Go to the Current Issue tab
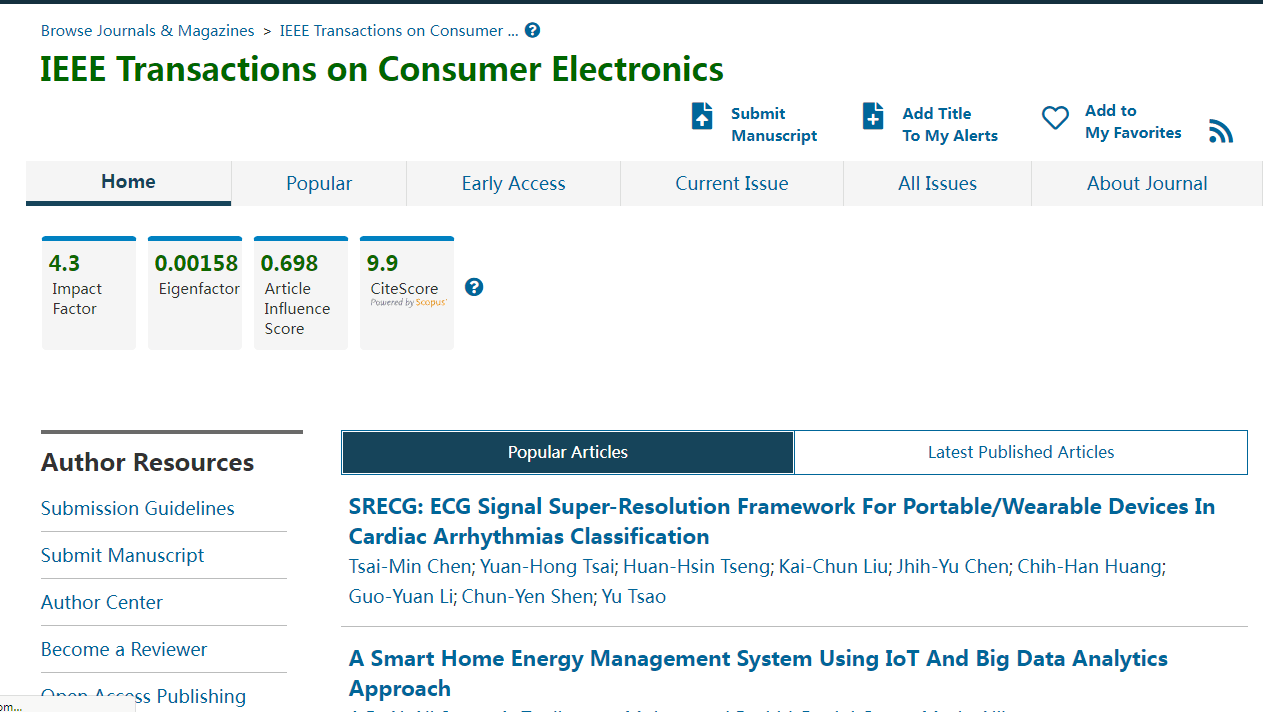Screen dimensions: 1263x712 732,183
